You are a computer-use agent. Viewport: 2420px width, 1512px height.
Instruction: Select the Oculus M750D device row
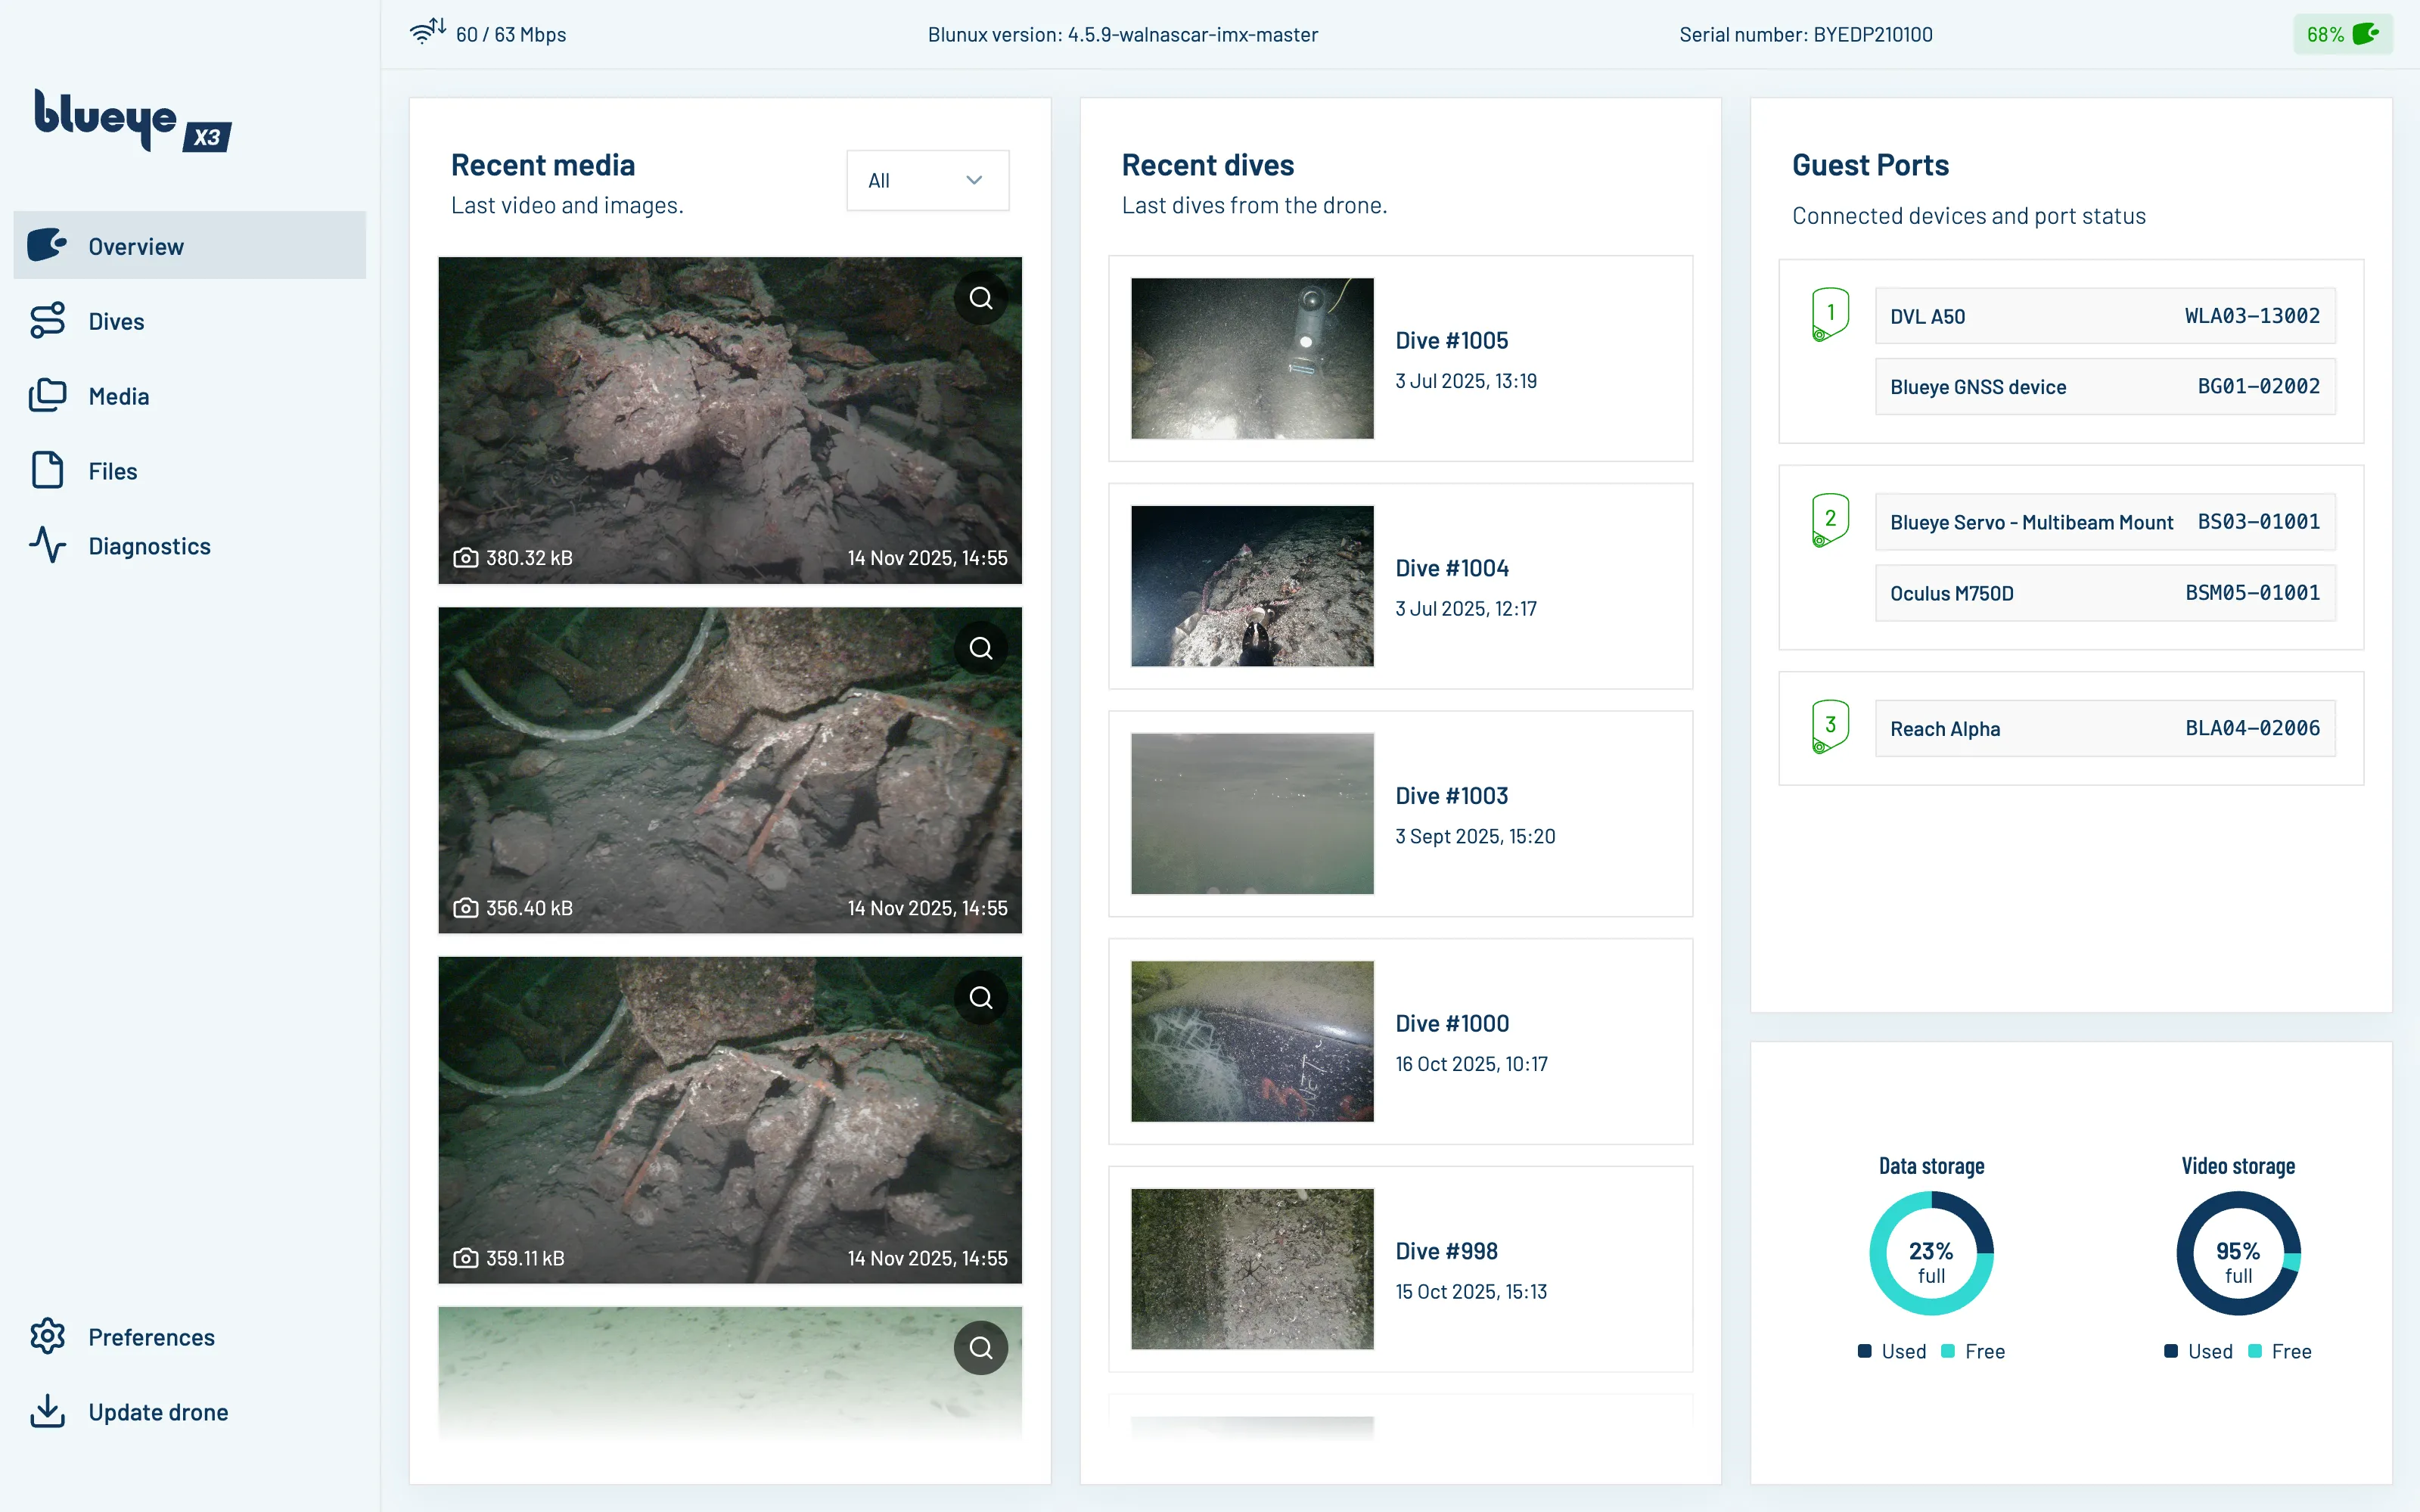click(x=2105, y=593)
